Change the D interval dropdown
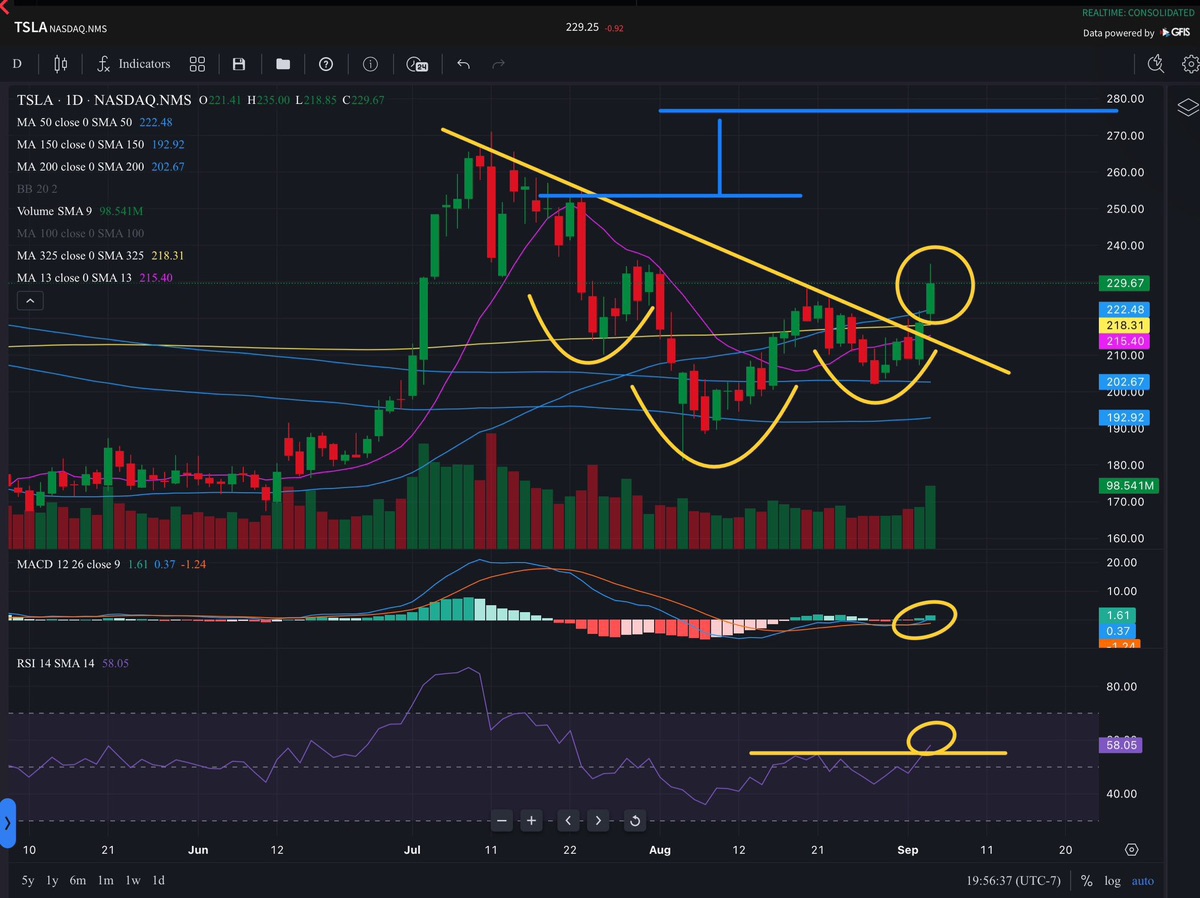The image size is (1200, 898). [17, 64]
